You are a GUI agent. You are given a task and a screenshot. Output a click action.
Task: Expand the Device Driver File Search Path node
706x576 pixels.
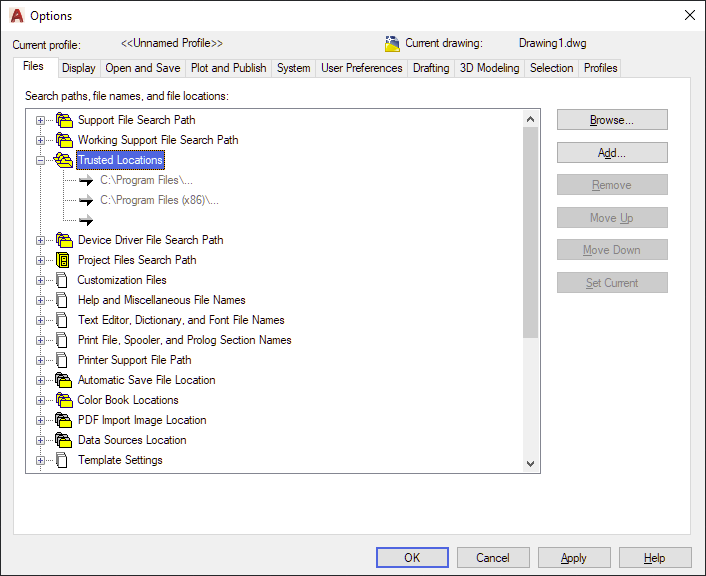pyautogui.click(x=41, y=240)
